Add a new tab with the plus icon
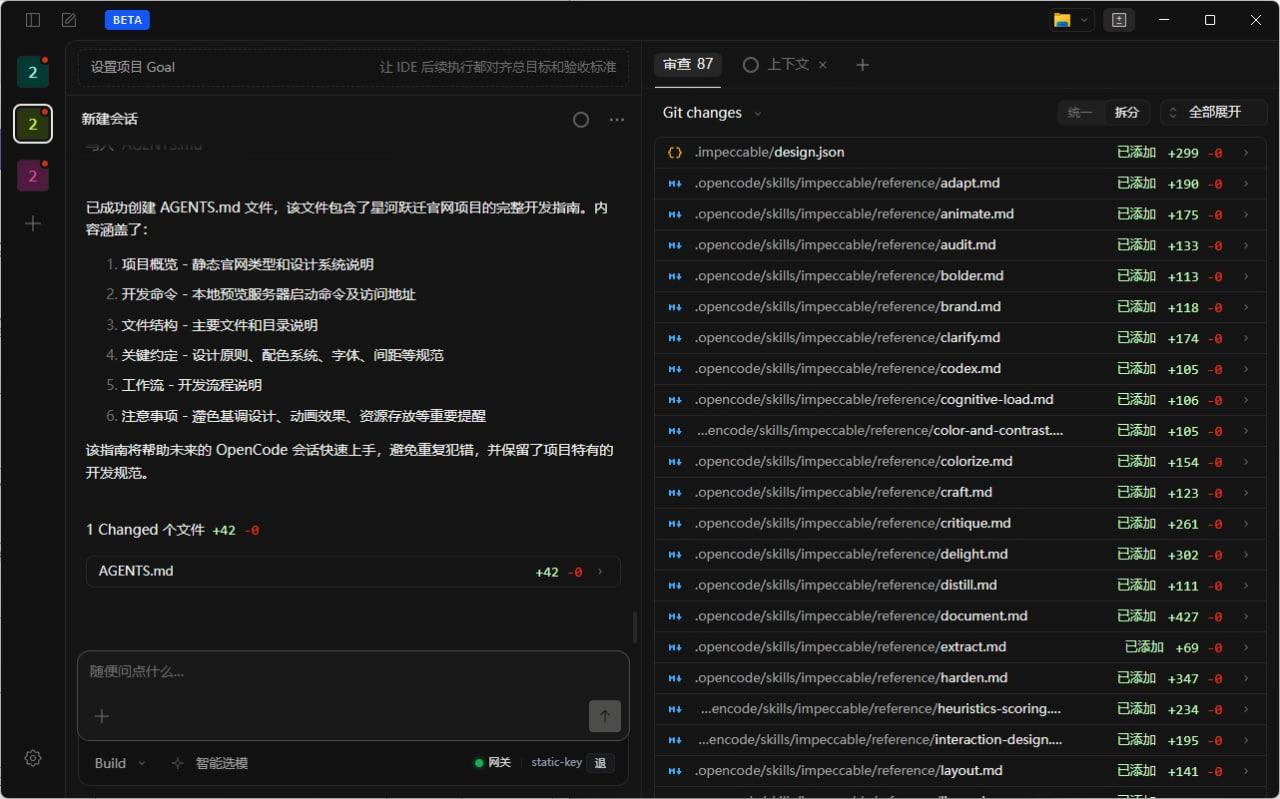 pyautogui.click(x=863, y=65)
